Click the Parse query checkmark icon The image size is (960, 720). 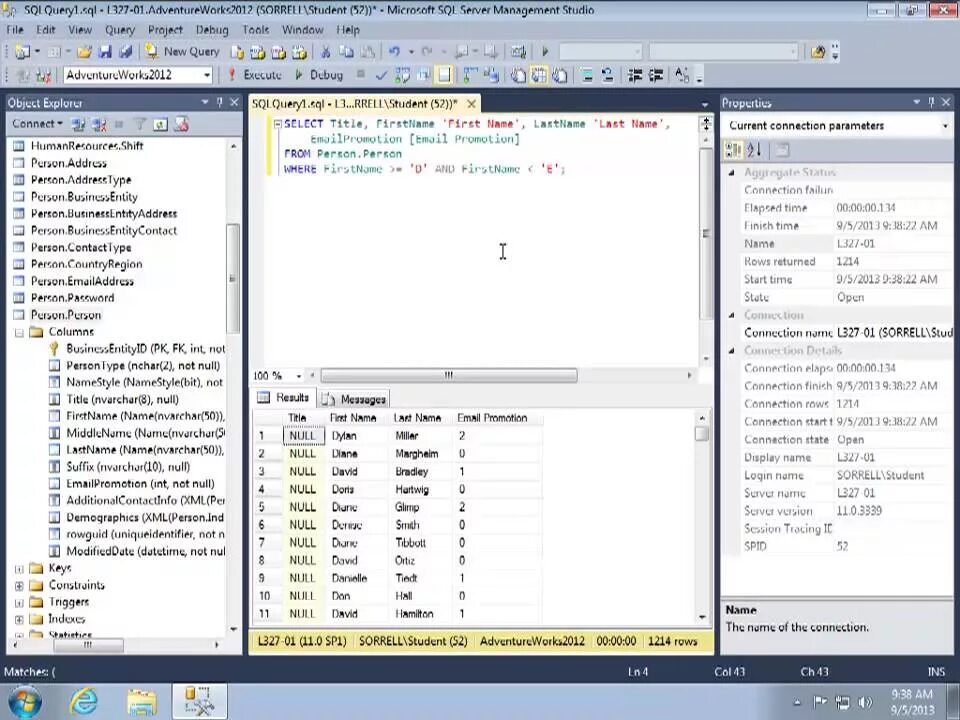381,75
